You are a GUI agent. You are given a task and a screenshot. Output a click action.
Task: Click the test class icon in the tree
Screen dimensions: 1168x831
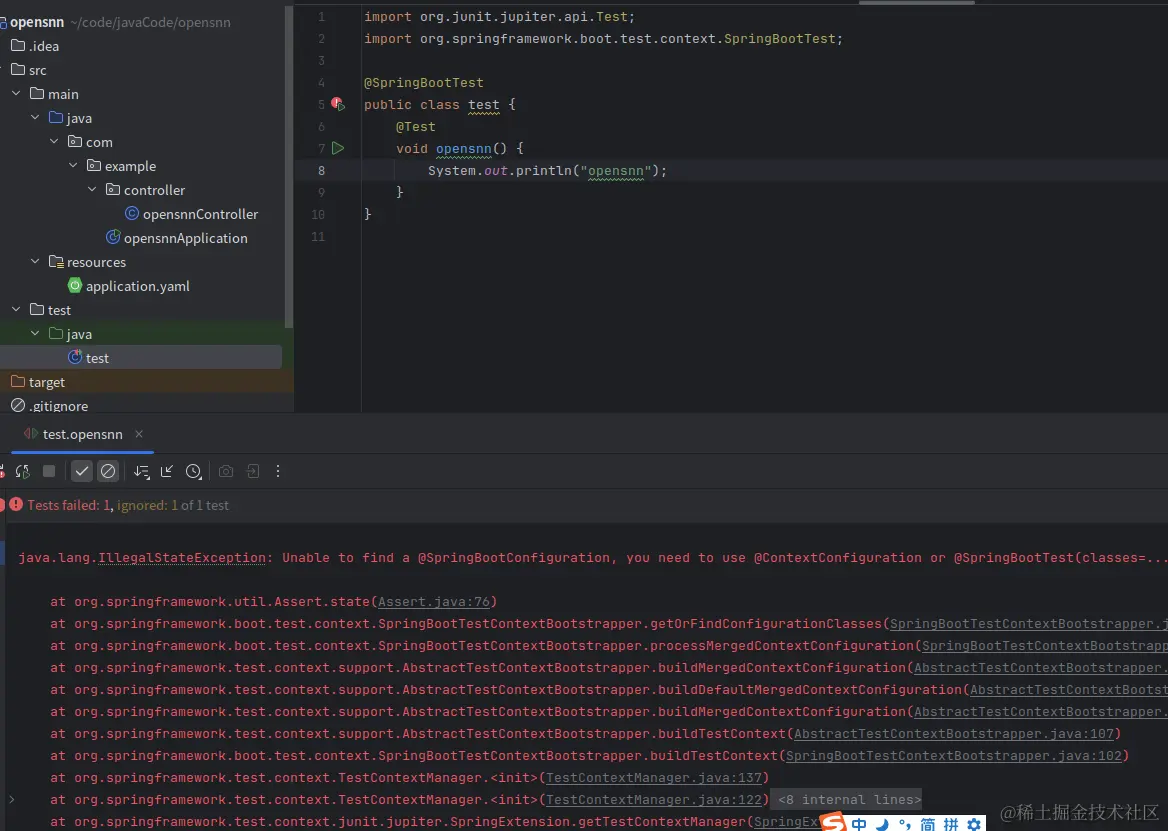click(x=74, y=357)
